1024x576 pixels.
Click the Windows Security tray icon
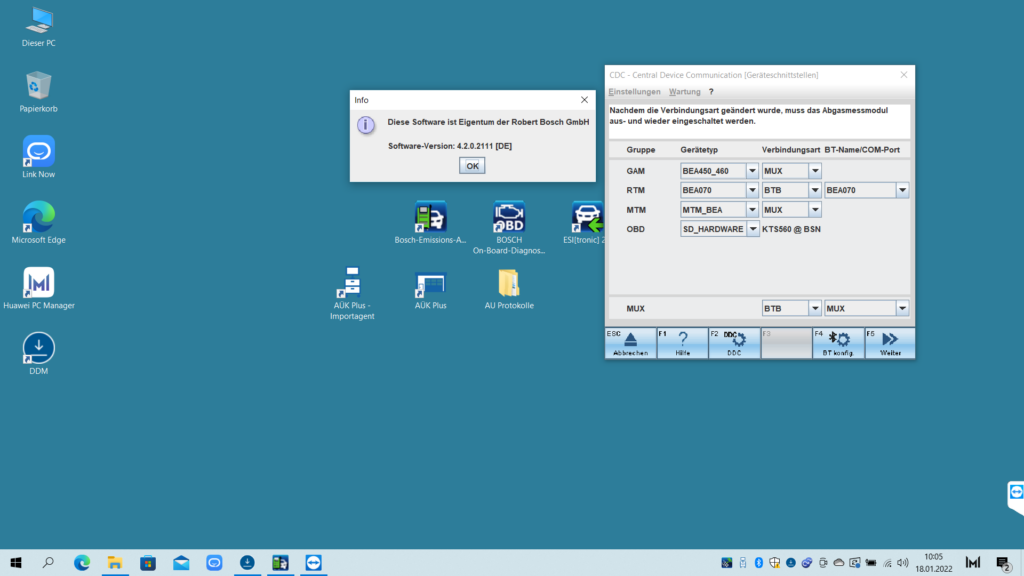(x=775, y=562)
